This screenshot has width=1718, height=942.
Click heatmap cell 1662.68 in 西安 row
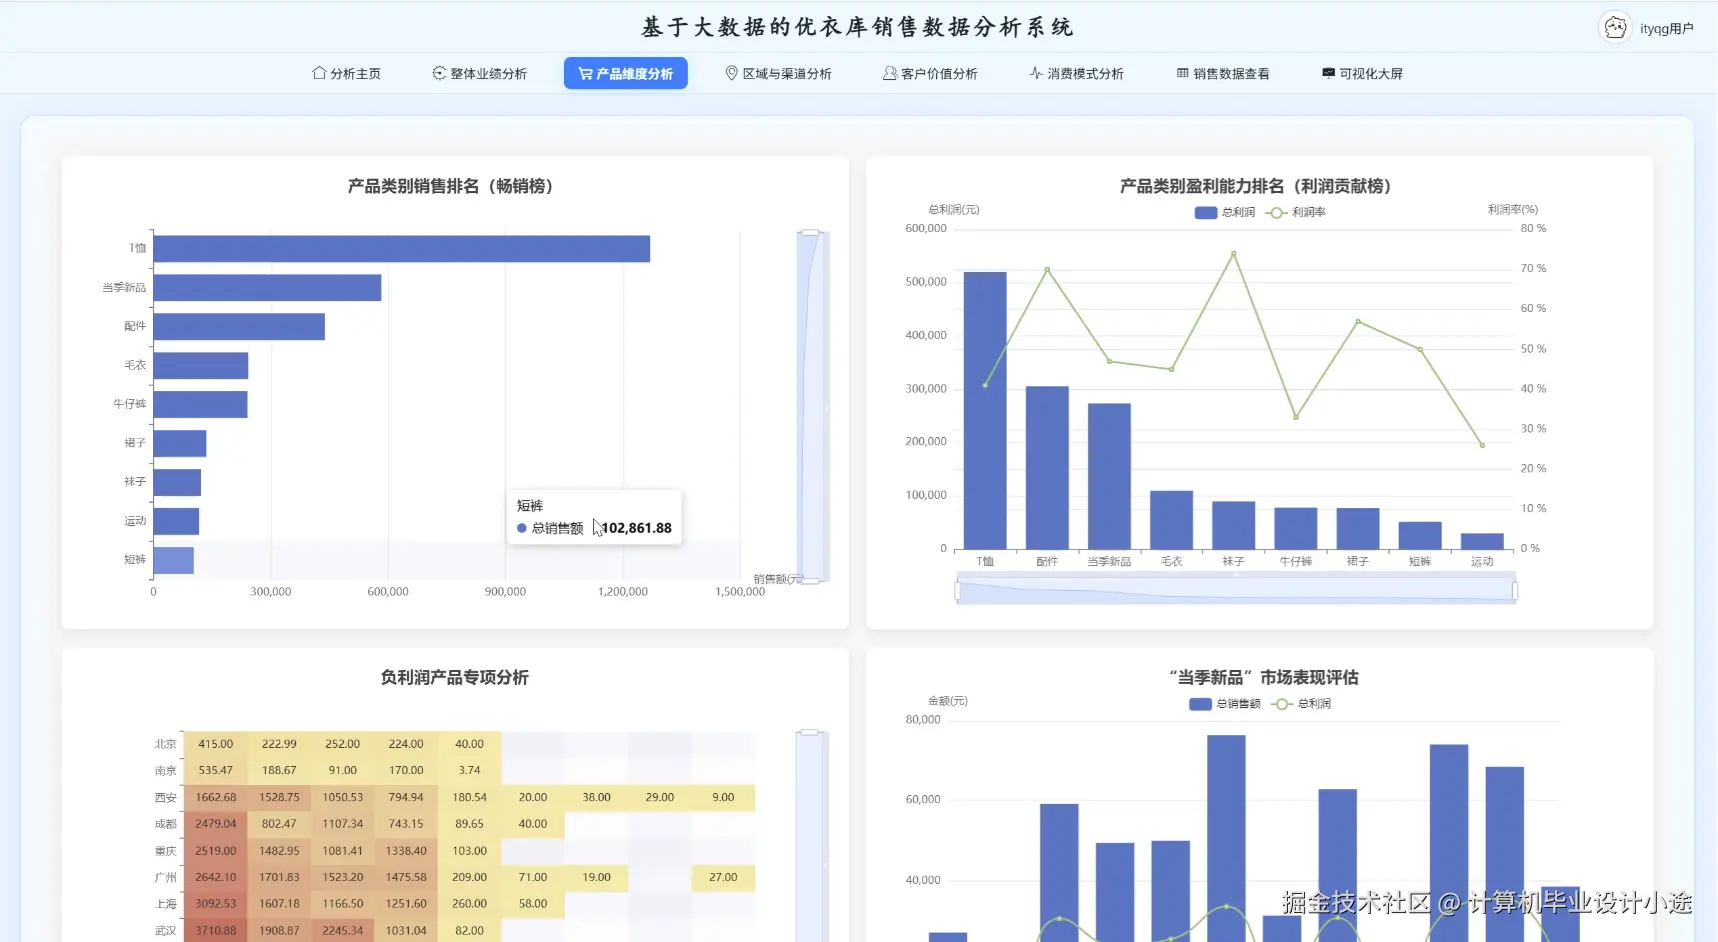[x=216, y=798]
